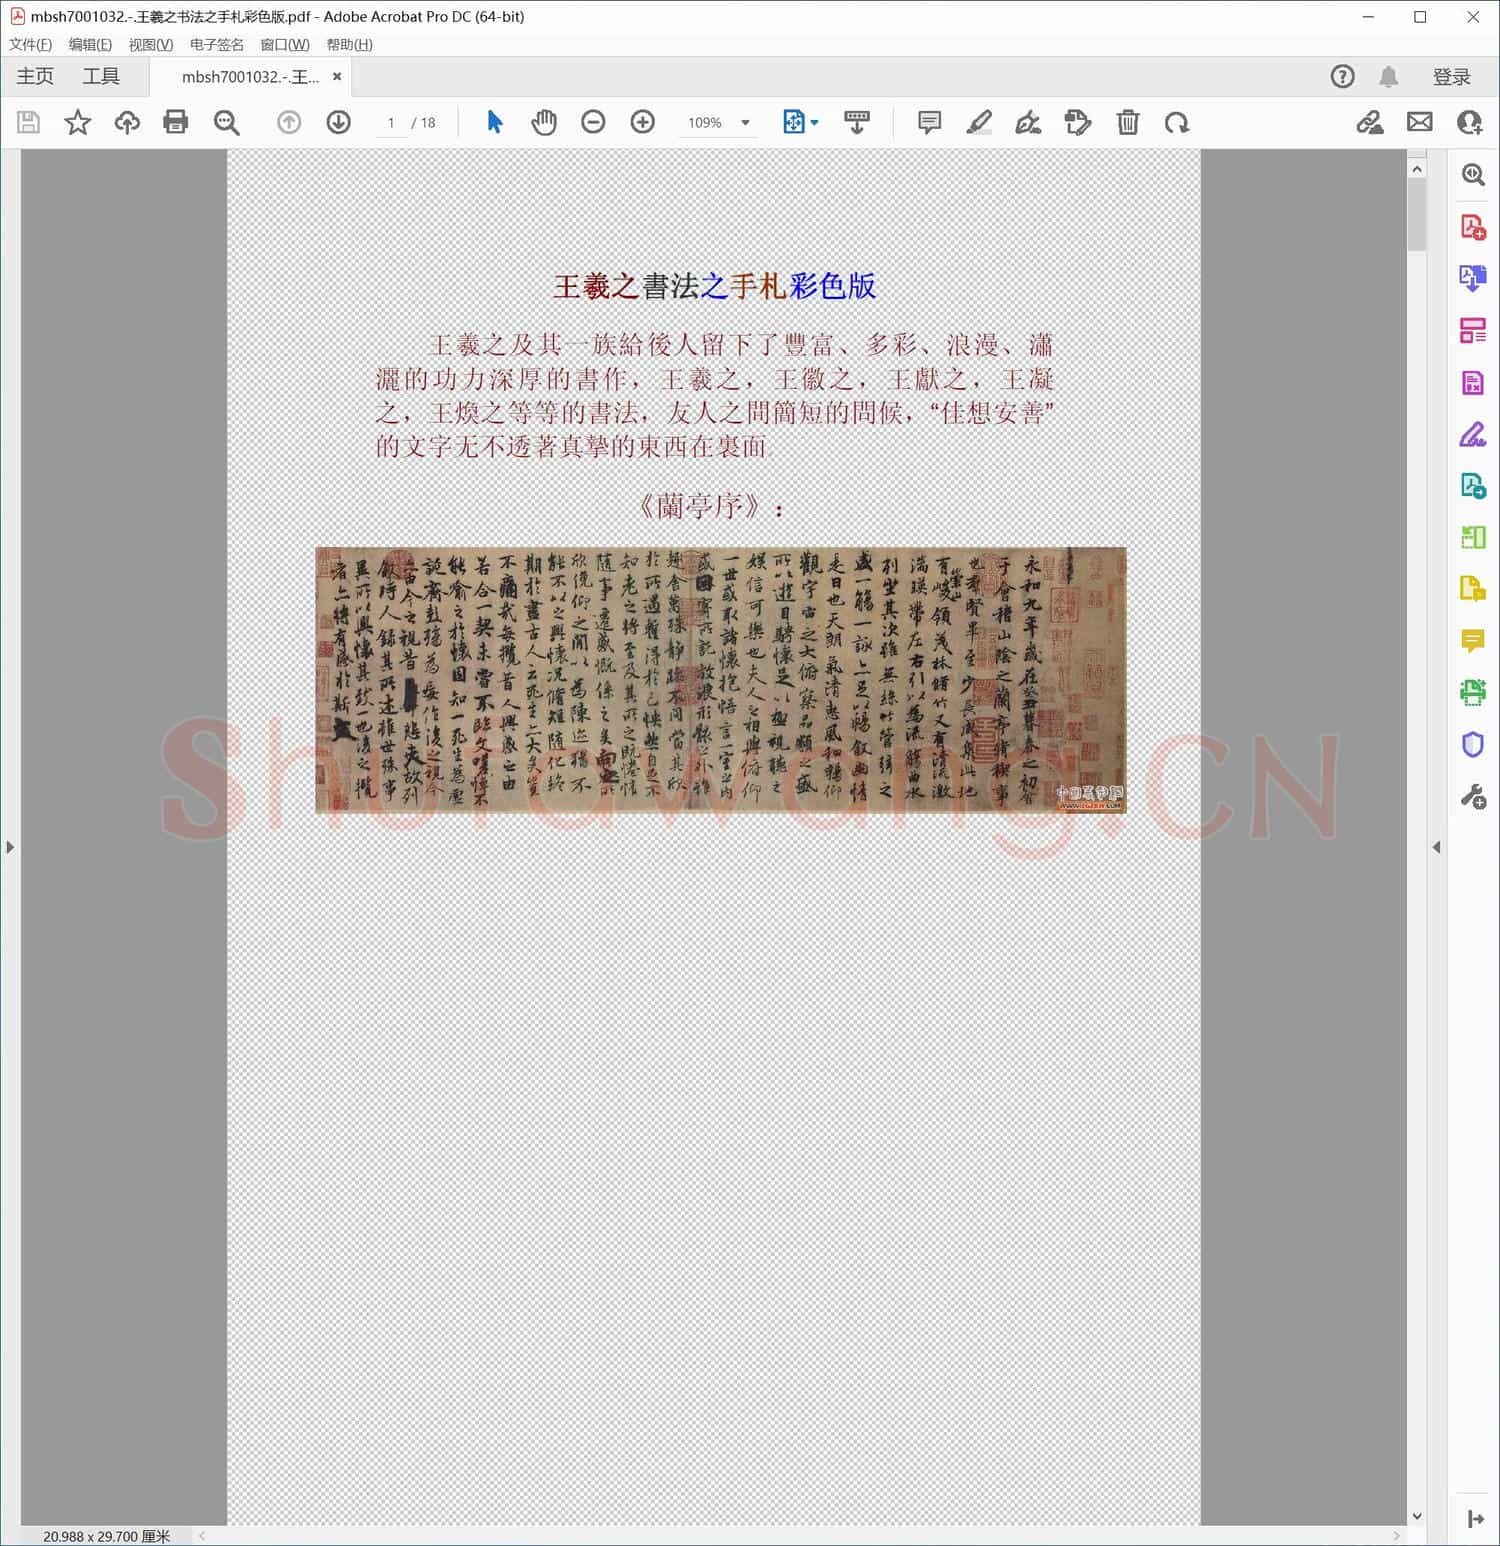Click the Help question mark button
Viewport: 1500px width, 1546px height.
click(x=1342, y=76)
